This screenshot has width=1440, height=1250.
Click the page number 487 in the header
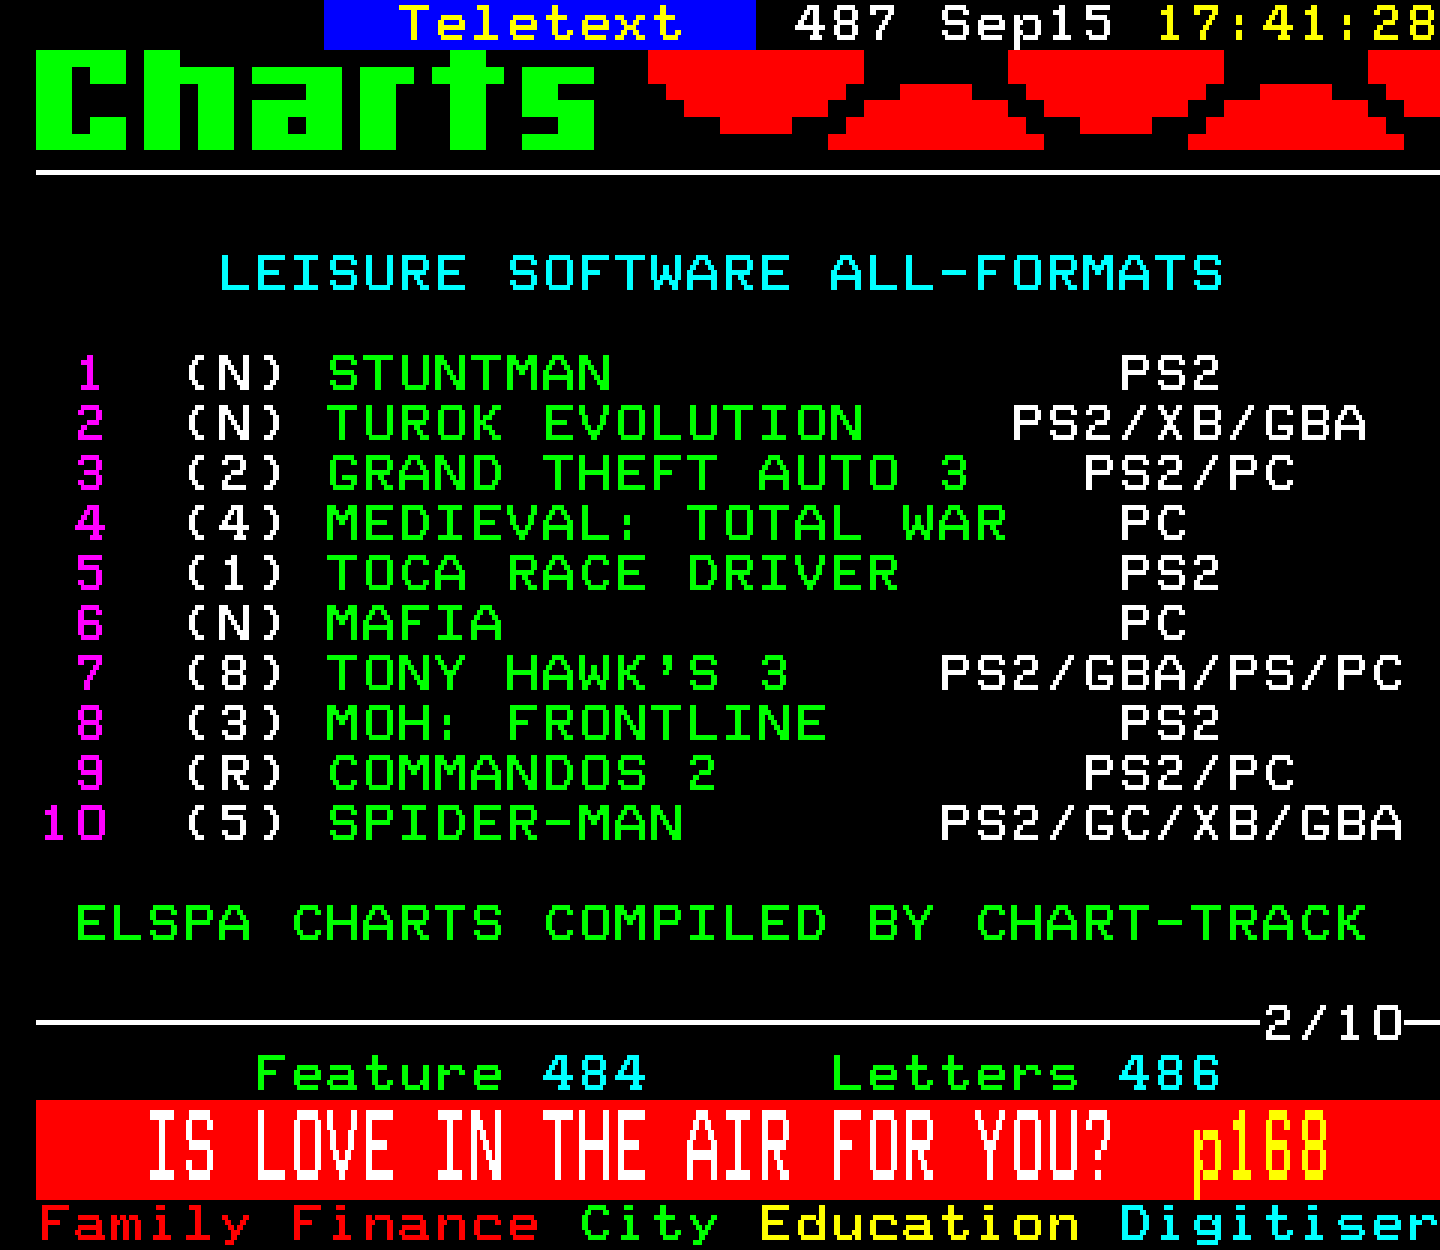[845, 24]
